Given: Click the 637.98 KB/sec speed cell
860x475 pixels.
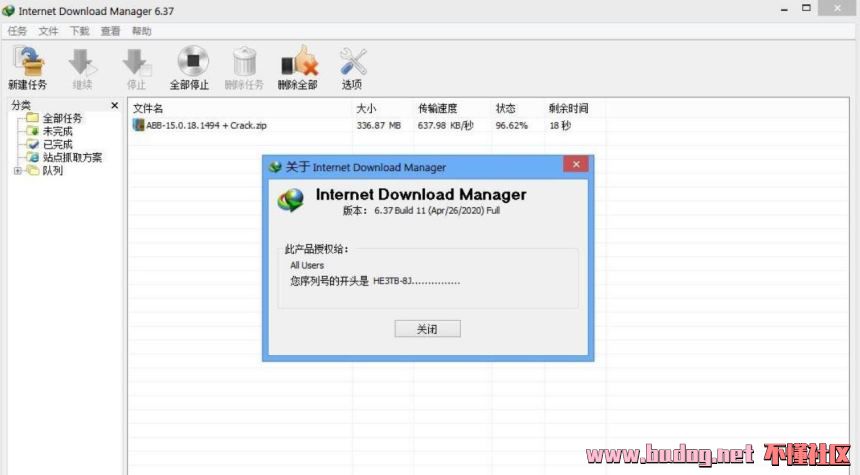Looking at the screenshot, I should pyautogui.click(x=445, y=126).
